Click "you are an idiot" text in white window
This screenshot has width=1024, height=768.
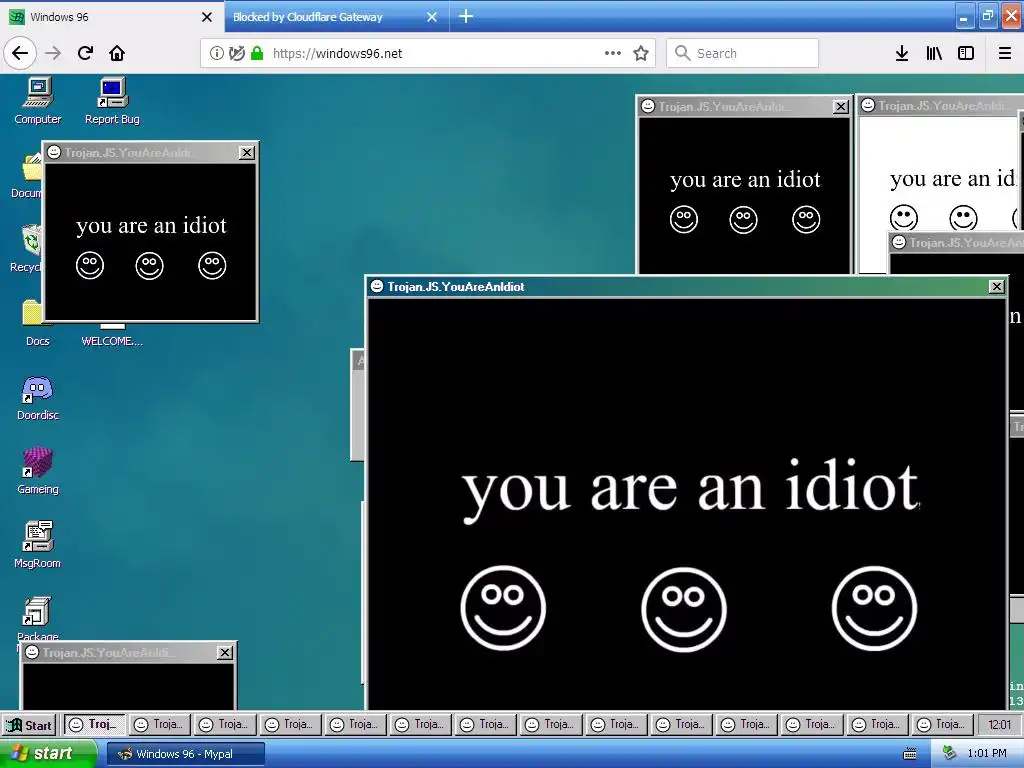click(953, 178)
